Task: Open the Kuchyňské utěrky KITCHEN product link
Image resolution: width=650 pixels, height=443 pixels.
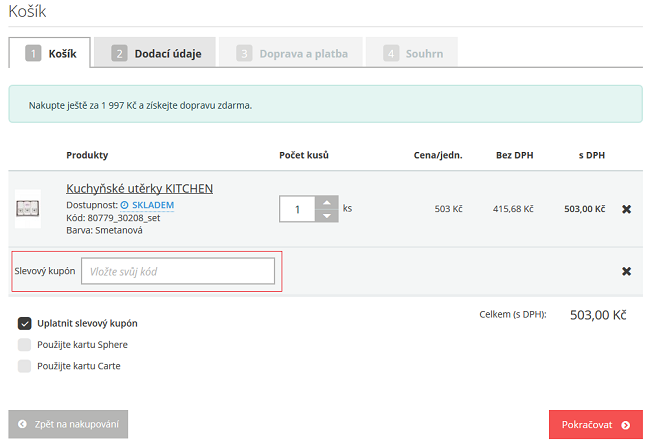Action: coord(139,188)
